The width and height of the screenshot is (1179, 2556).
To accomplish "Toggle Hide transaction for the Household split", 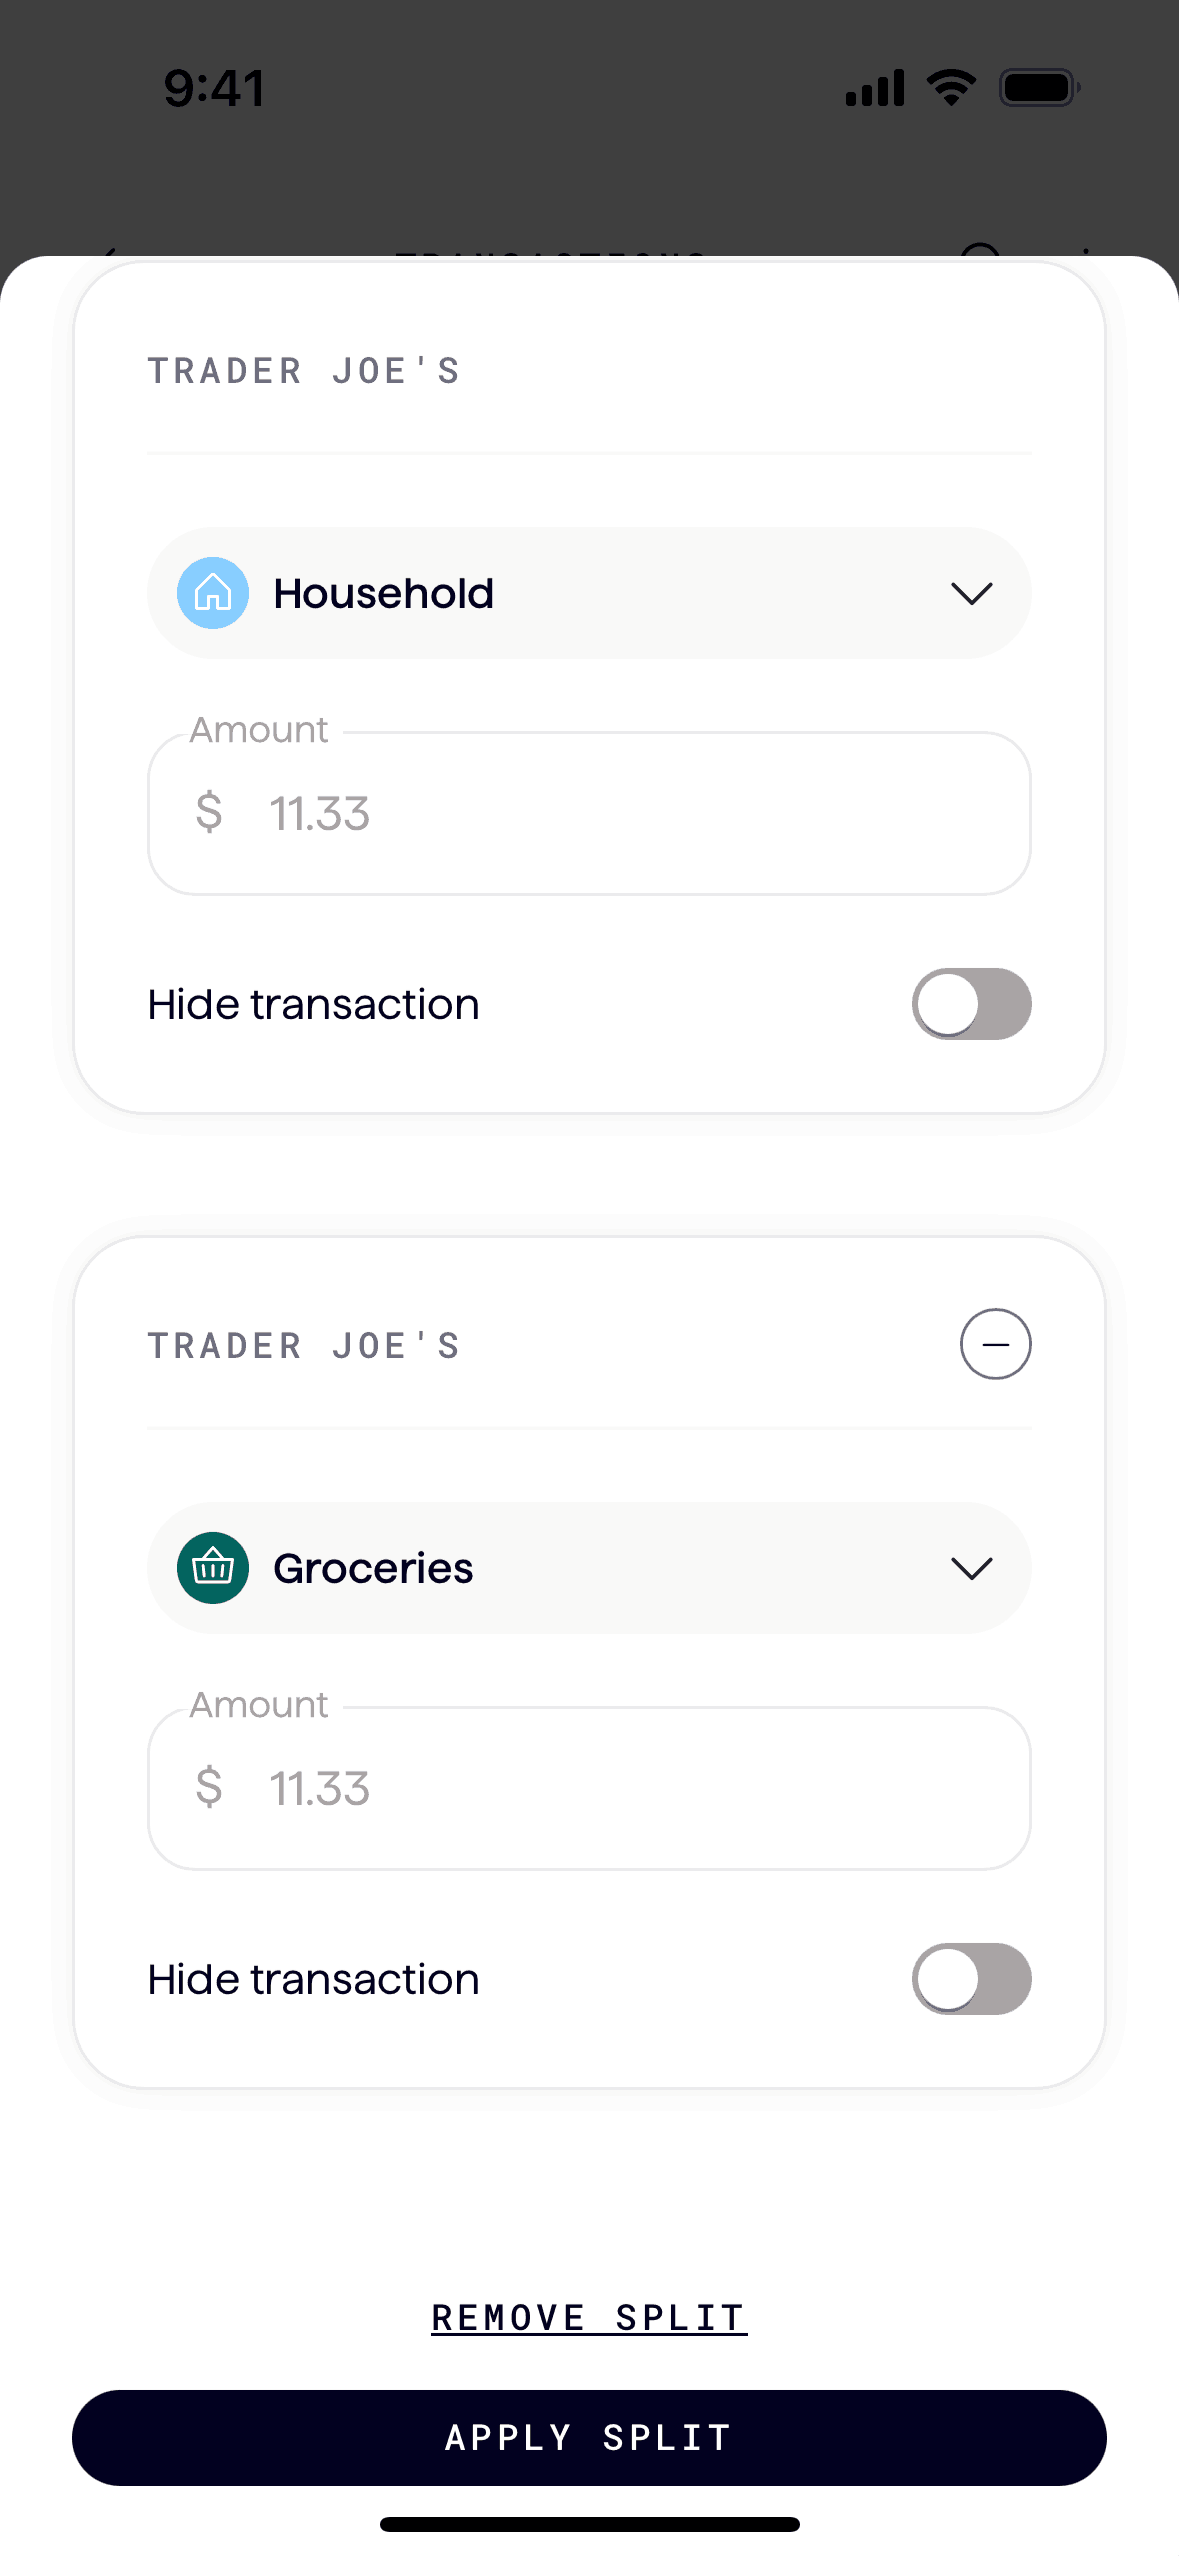I will pyautogui.click(x=971, y=1004).
